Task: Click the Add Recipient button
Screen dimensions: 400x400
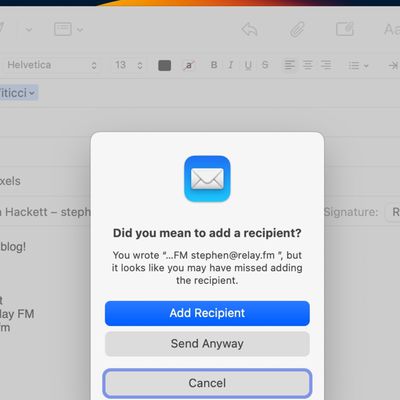Action: (207, 313)
